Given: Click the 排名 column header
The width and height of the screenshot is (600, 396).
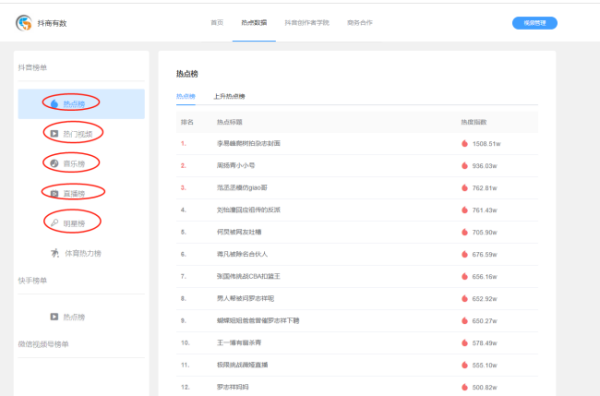Looking at the screenshot, I should click(187, 122).
